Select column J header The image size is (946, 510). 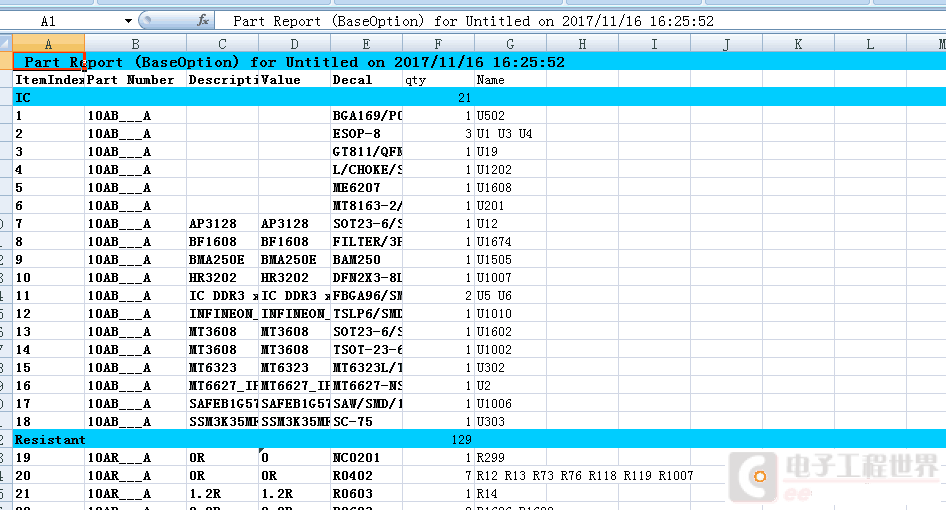point(726,44)
